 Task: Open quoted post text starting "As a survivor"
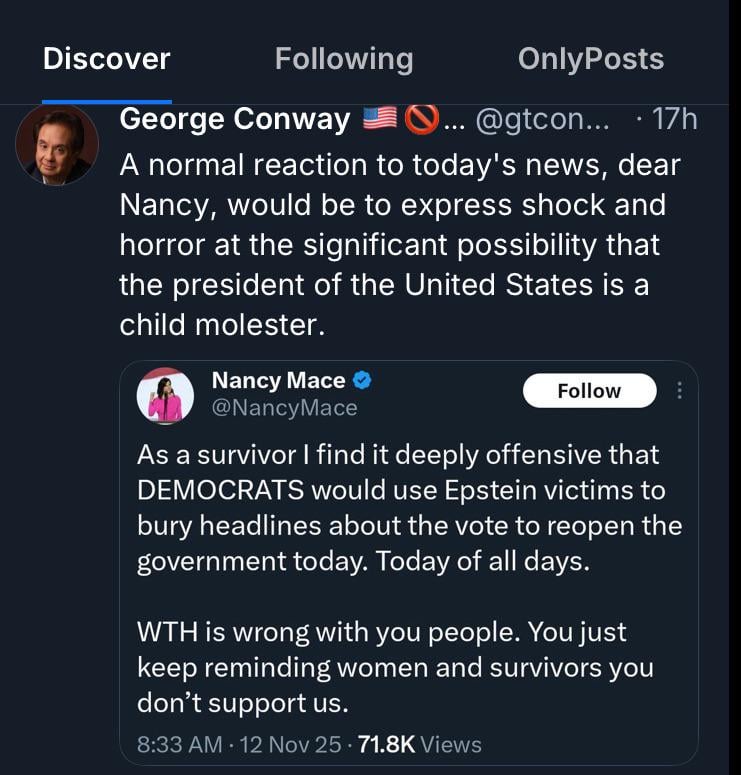(408, 507)
